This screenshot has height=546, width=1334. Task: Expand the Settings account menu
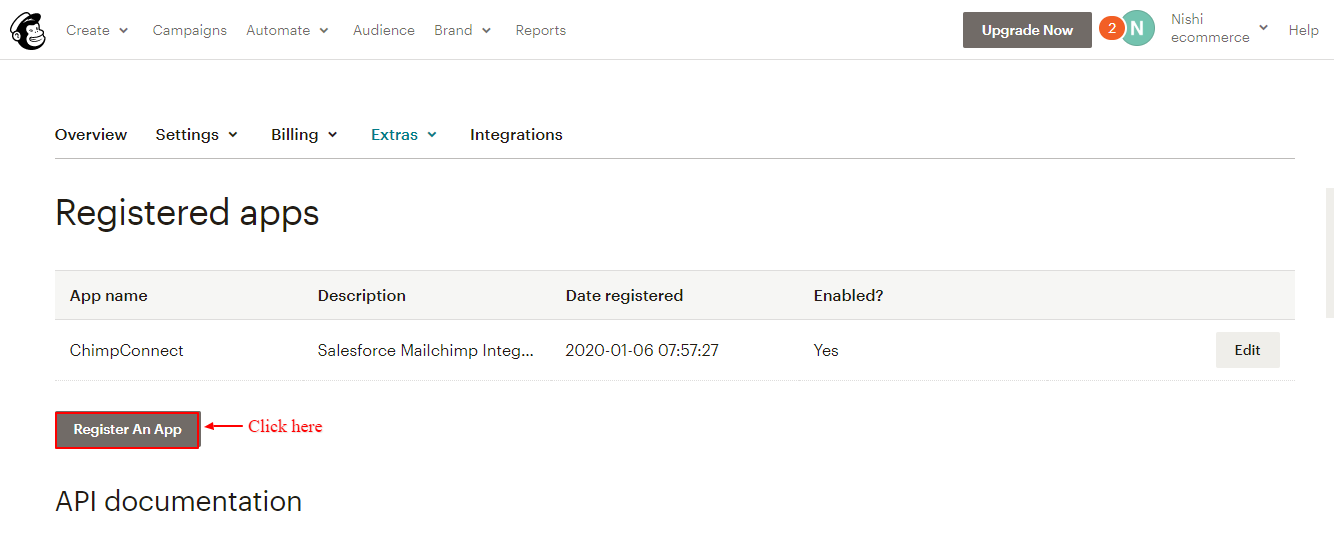pyautogui.click(x=197, y=134)
